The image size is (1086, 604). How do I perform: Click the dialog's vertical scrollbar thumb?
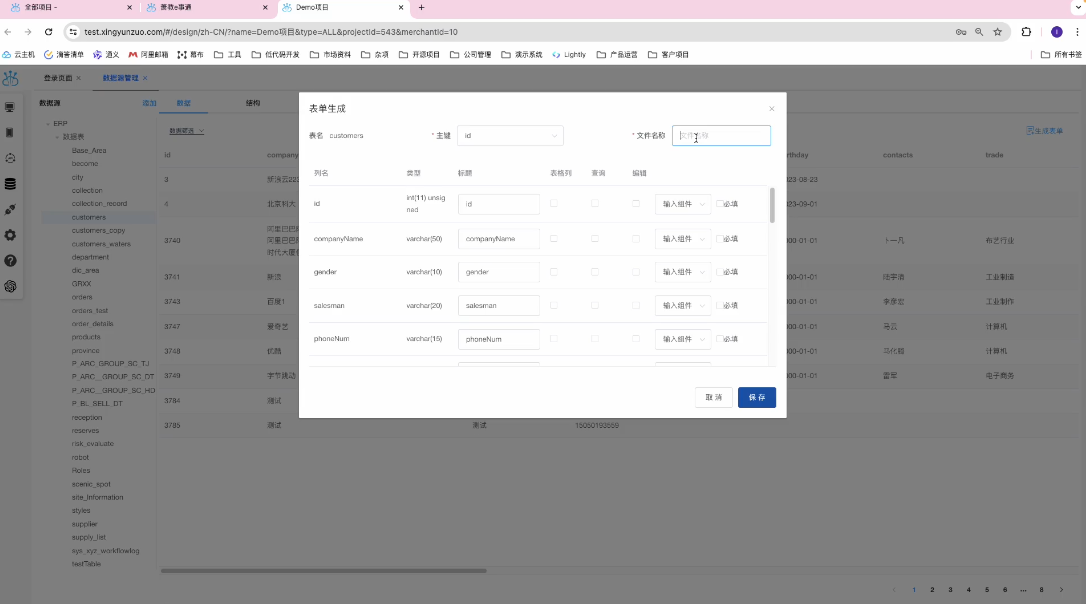point(771,205)
